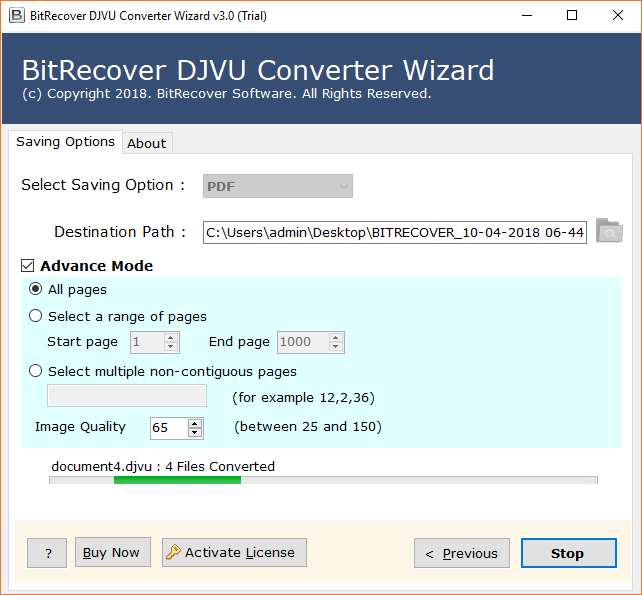Close the DJVU Converter Wizard window
The width and height of the screenshot is (642, 595).
[x=618, y=16]
